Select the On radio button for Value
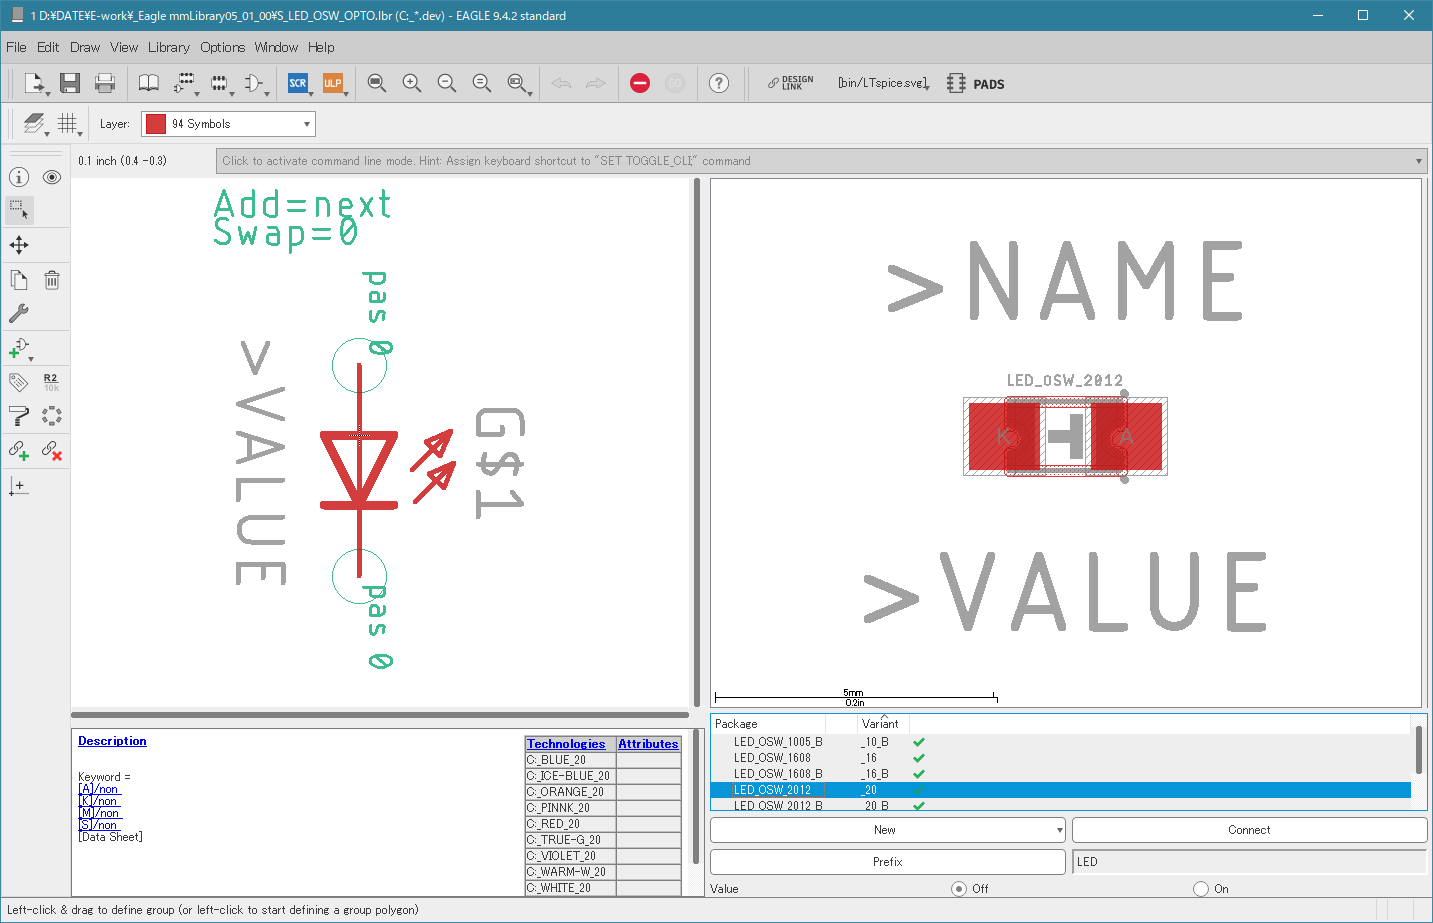1433x923 pixels. tap(1201, 888)
